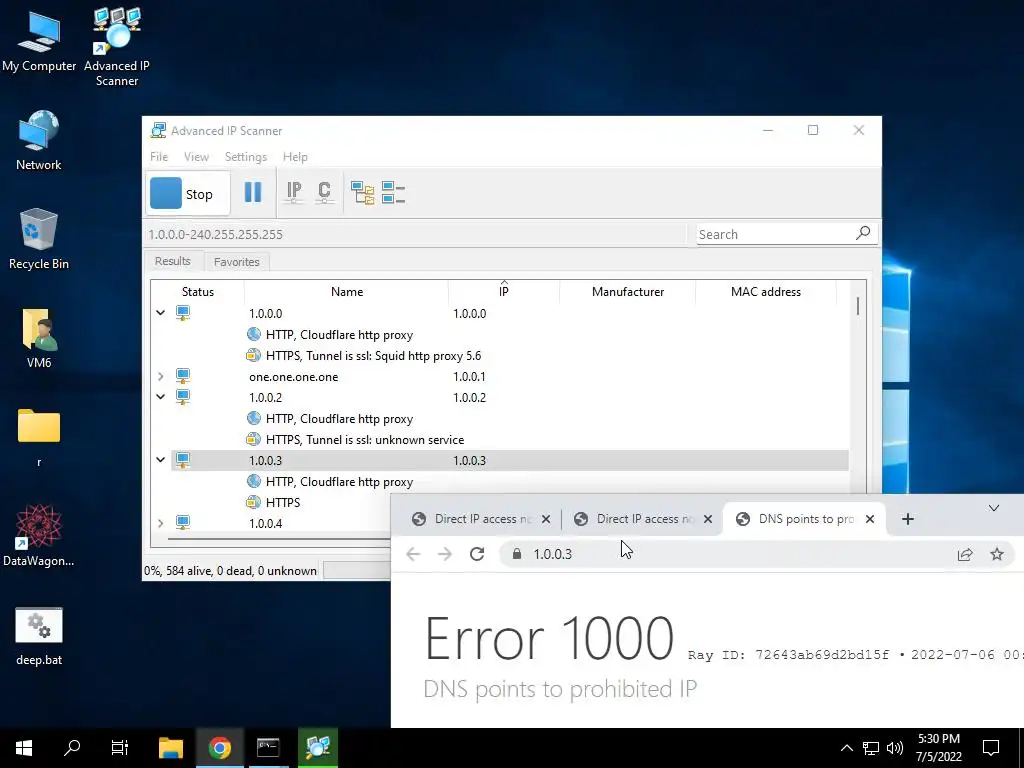This screenshot has width=1024, height=768.
Task: Sort by the Manufacturer column header
Action: (628, 292)
